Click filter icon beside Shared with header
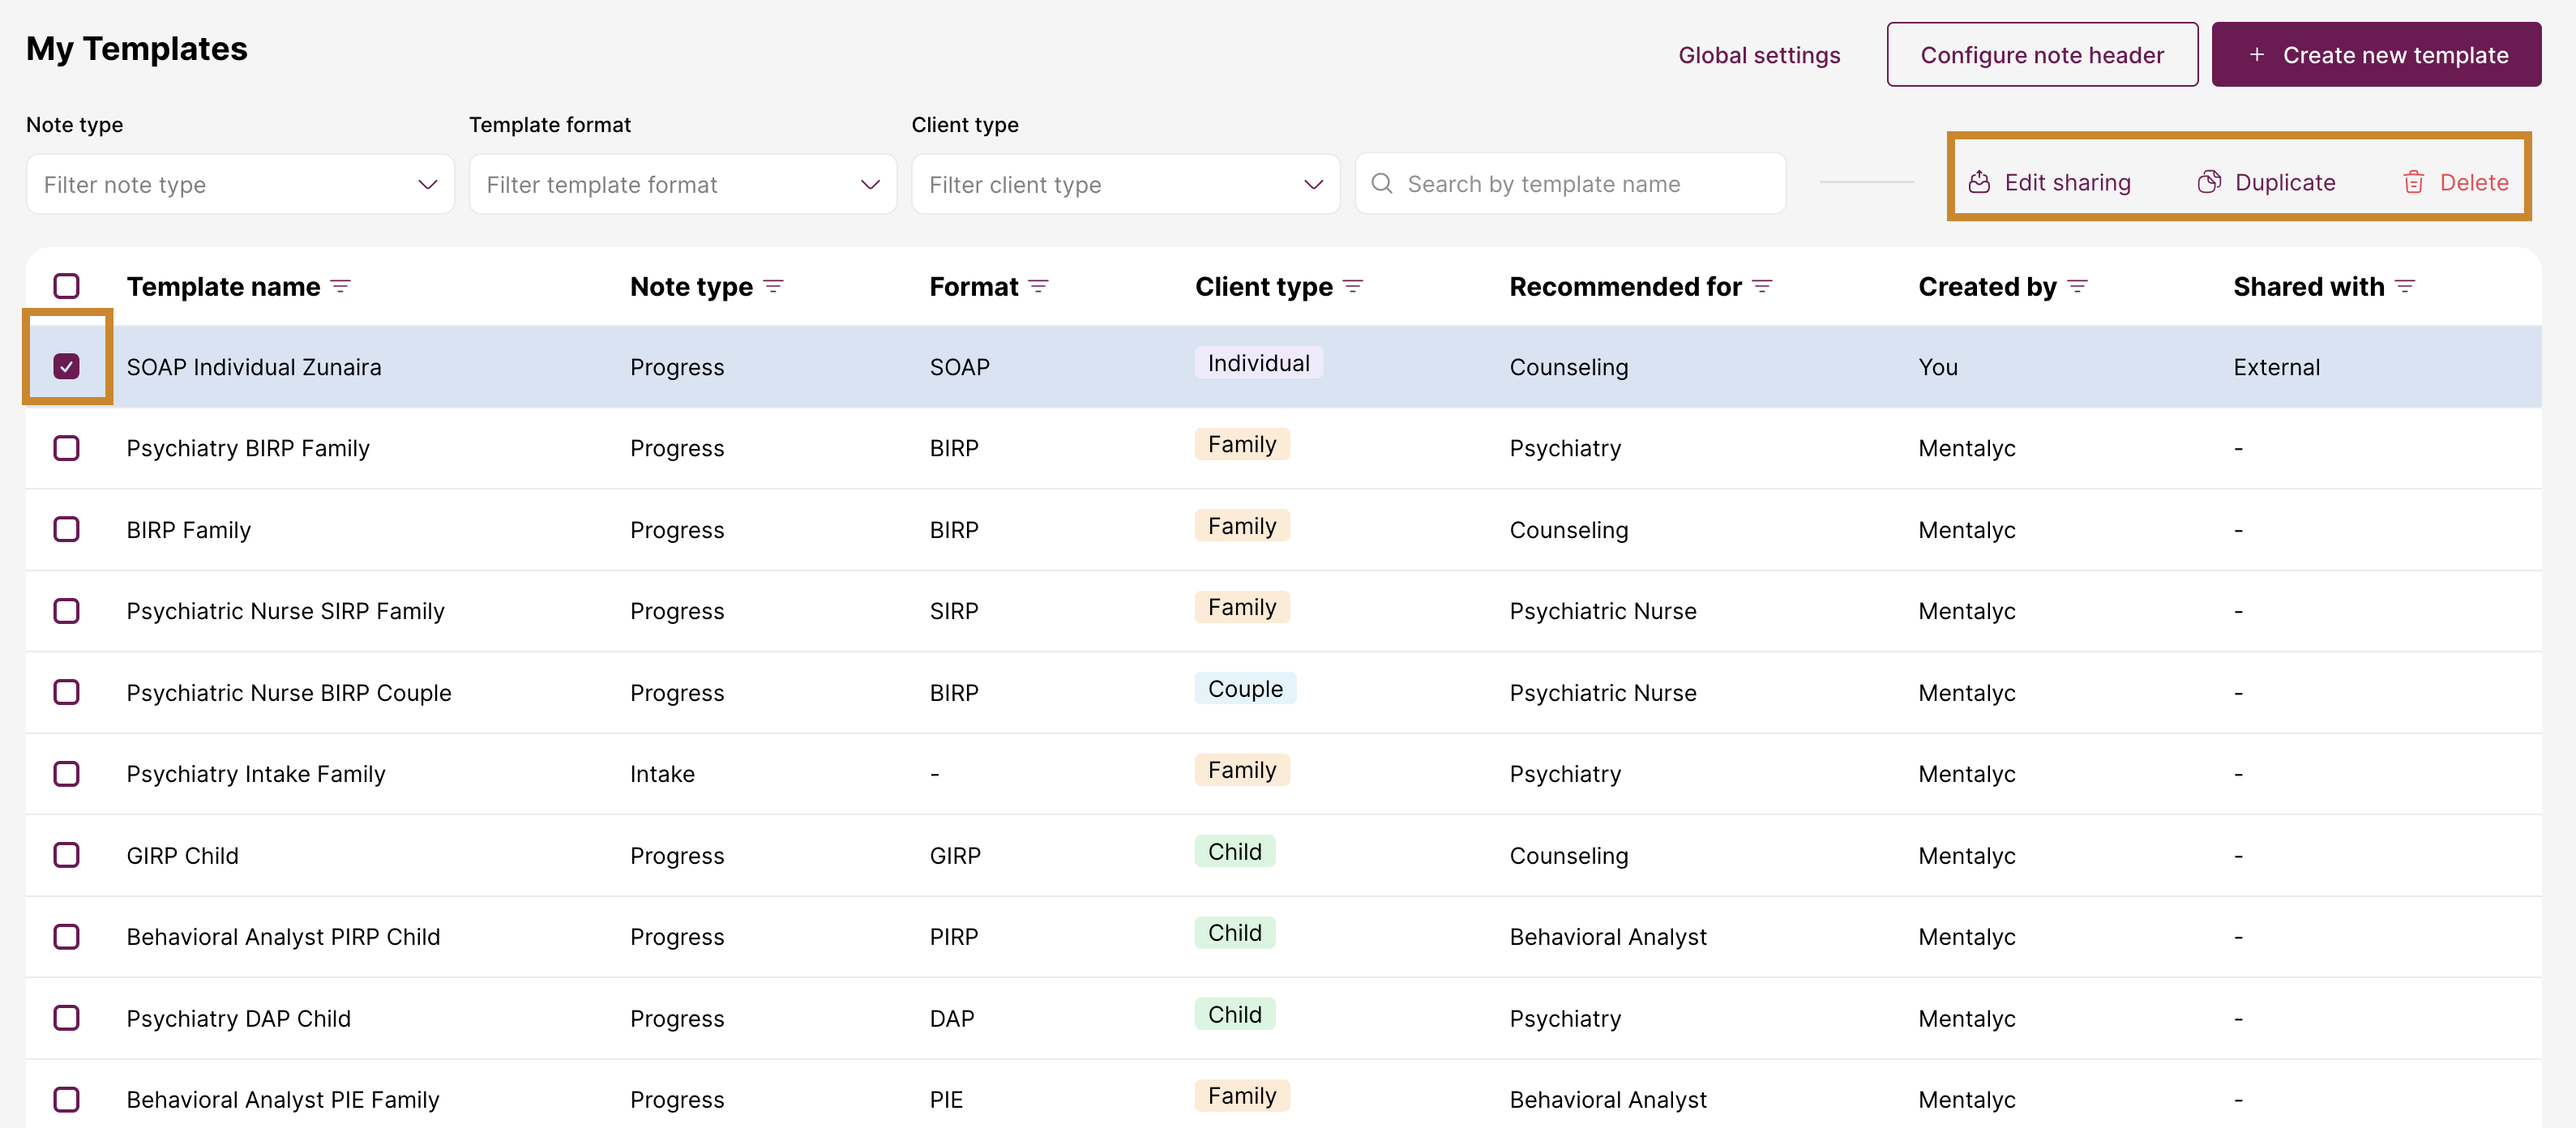 point(2405,287)
